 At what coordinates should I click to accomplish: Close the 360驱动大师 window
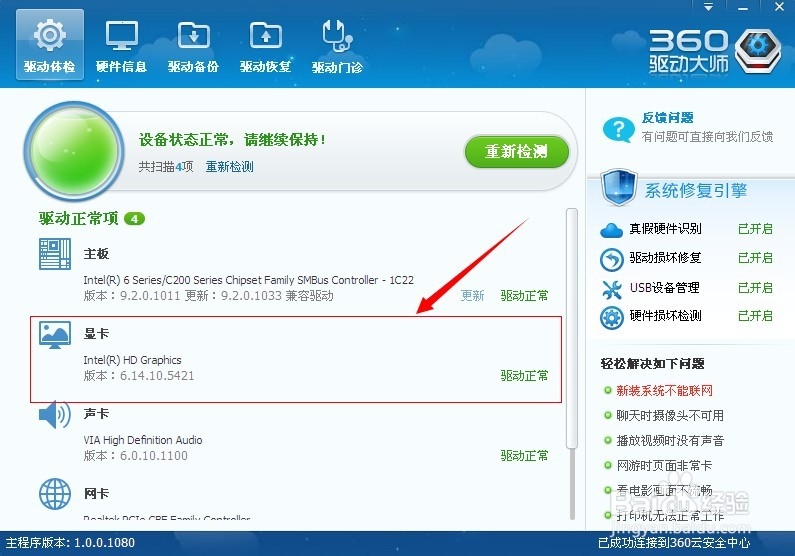point(779,7)
